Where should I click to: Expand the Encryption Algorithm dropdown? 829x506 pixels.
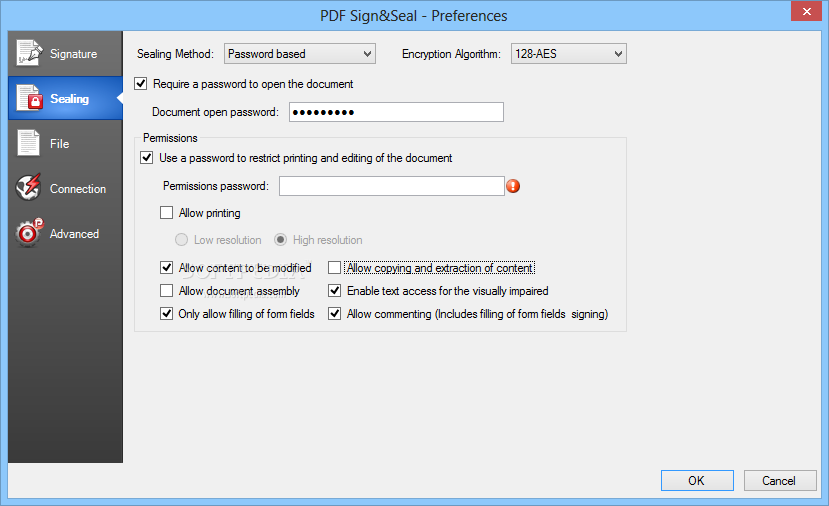pos(568,54)
